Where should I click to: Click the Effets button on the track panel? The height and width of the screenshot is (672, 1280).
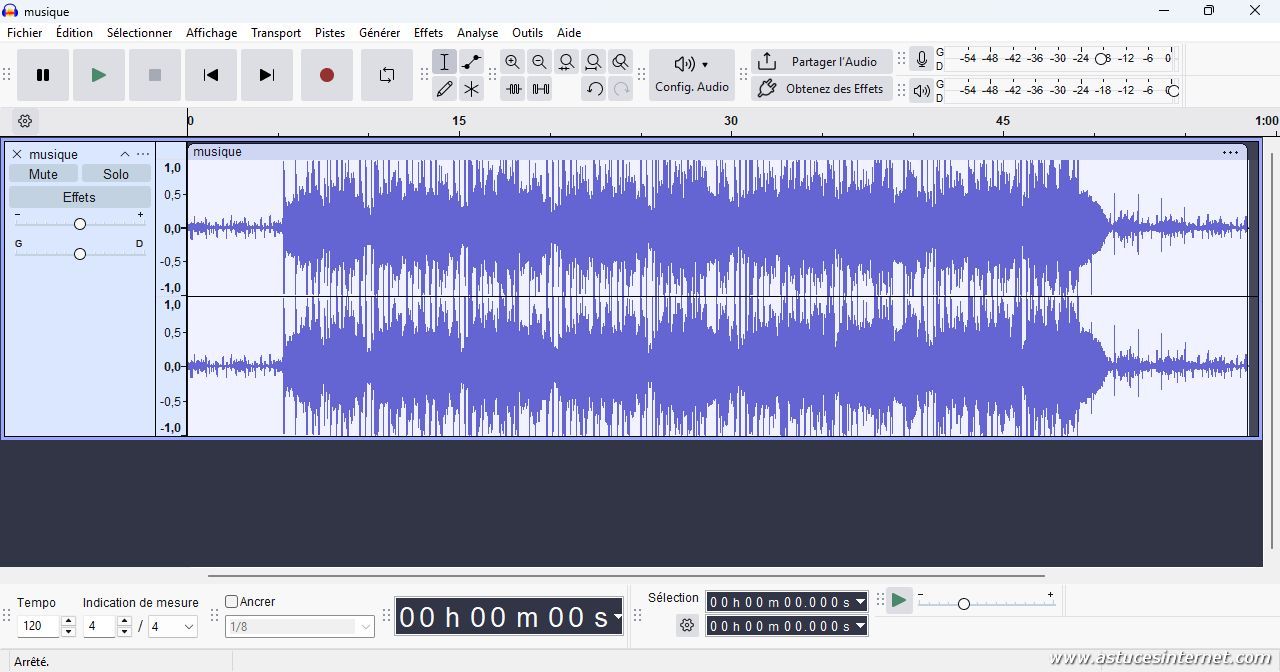coord(79,197)
